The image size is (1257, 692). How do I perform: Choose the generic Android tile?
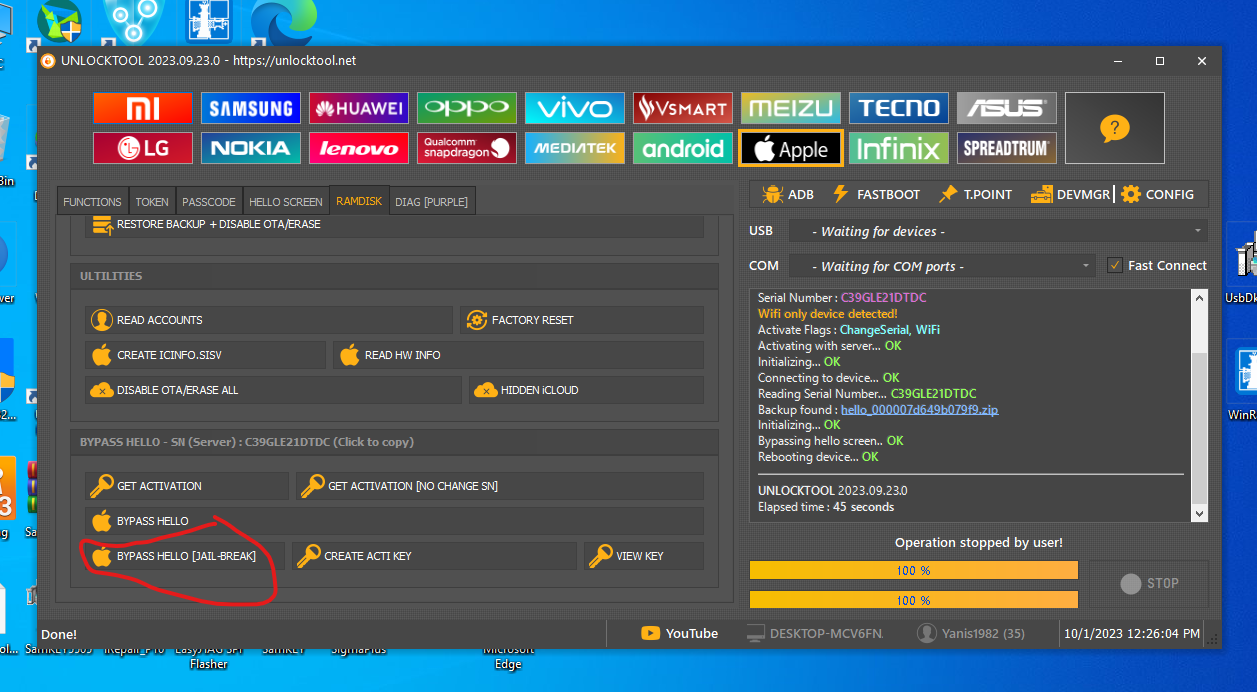(683, 148)
